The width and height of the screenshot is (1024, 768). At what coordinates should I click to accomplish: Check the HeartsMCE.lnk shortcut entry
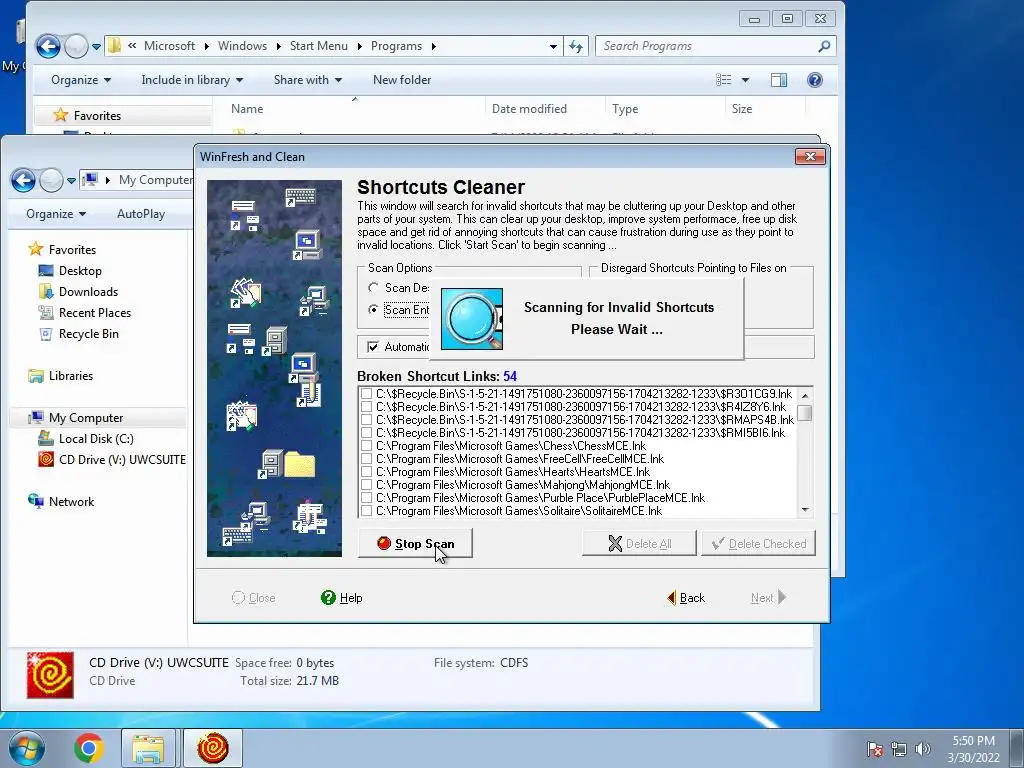click(x=366, y=472)
